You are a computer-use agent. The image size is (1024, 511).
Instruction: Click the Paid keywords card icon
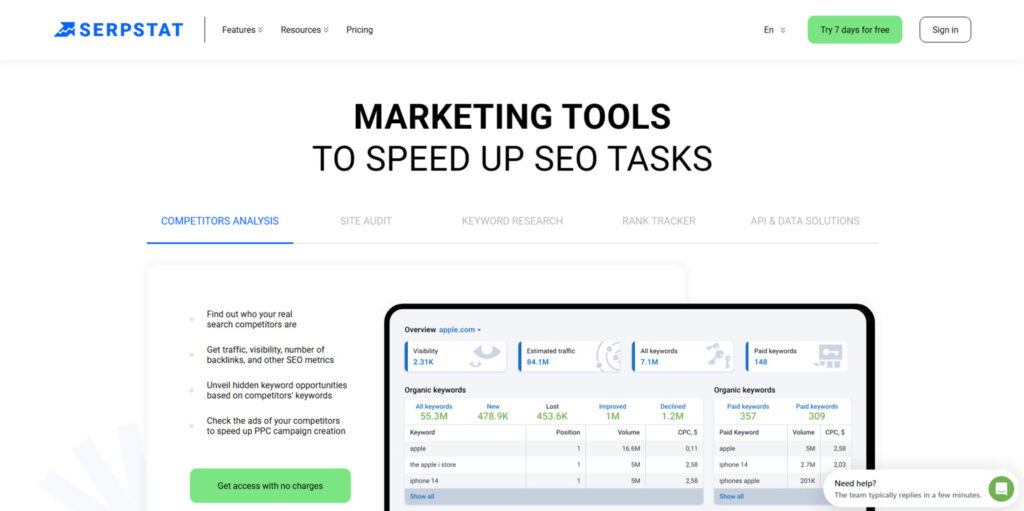[x=829, y=356]
